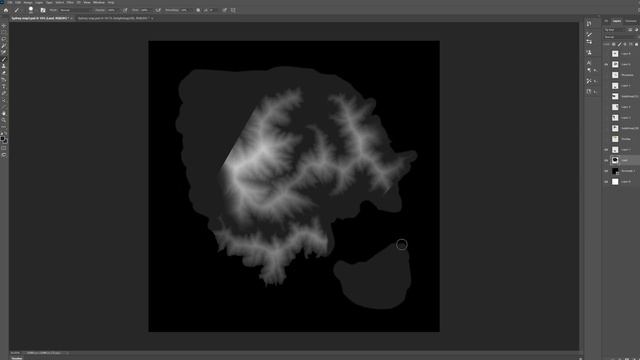Expand the status bar document info arrow
Viewport: 640px width, 360px height.
click(x=67, y=353)
